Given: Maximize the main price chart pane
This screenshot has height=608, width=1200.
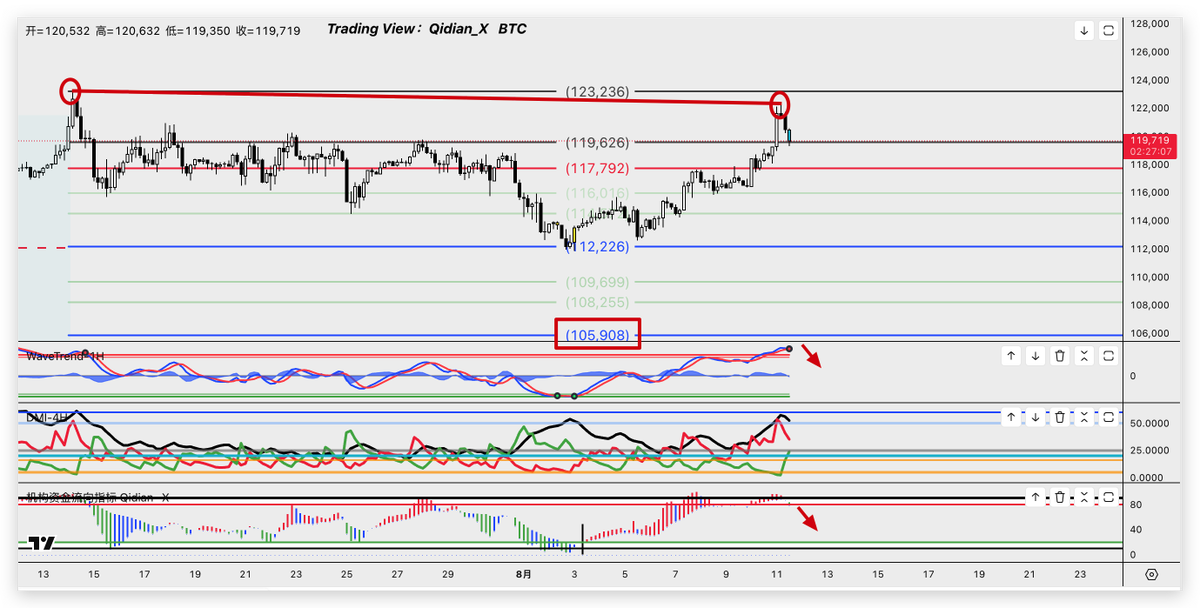Looking at the screenshot, I should click(x=1108, y=31).
